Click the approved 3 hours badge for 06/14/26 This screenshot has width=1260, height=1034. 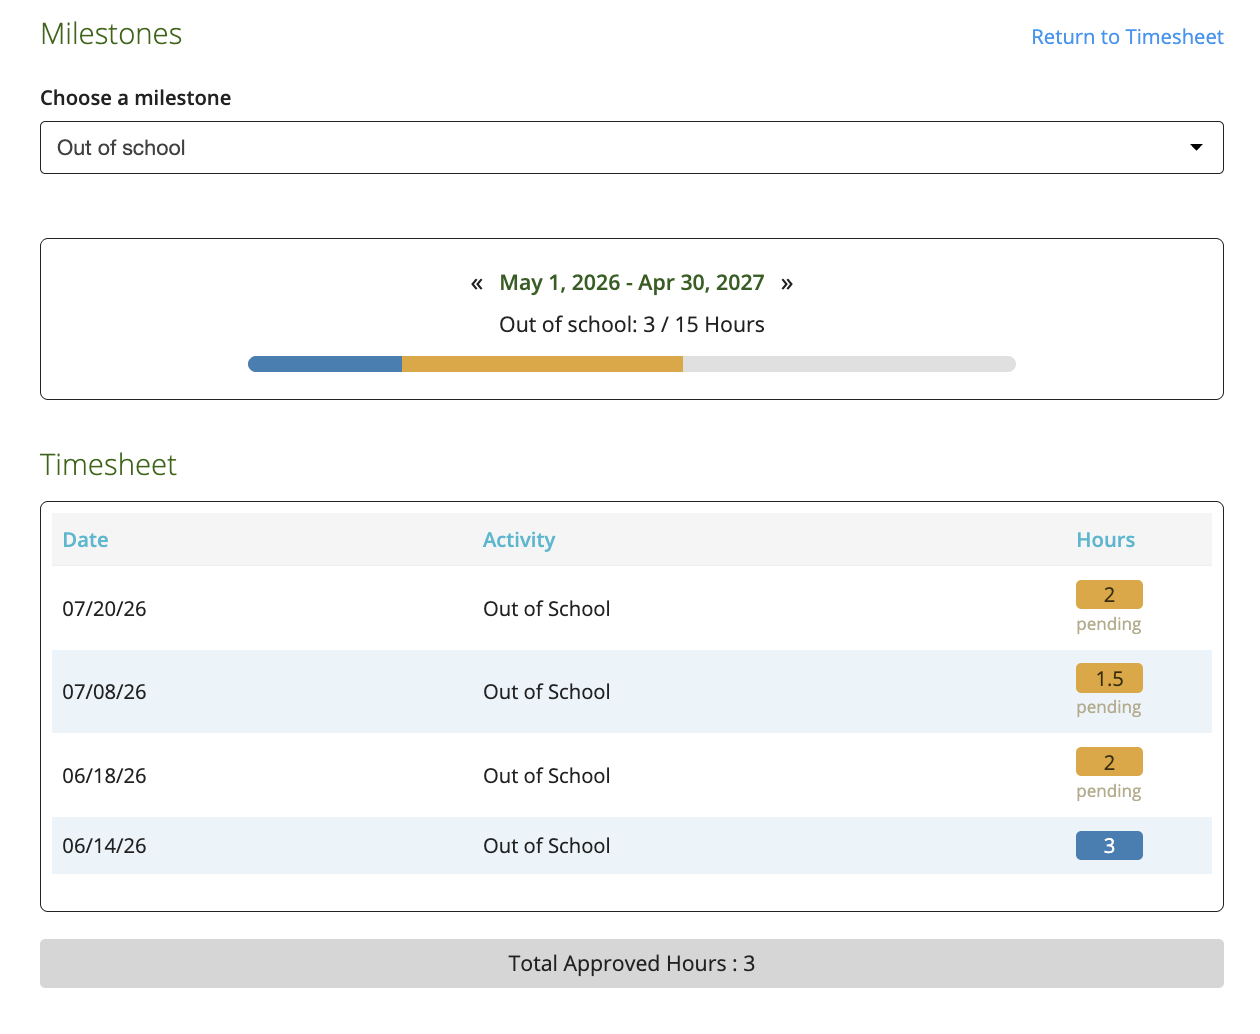1109,846
